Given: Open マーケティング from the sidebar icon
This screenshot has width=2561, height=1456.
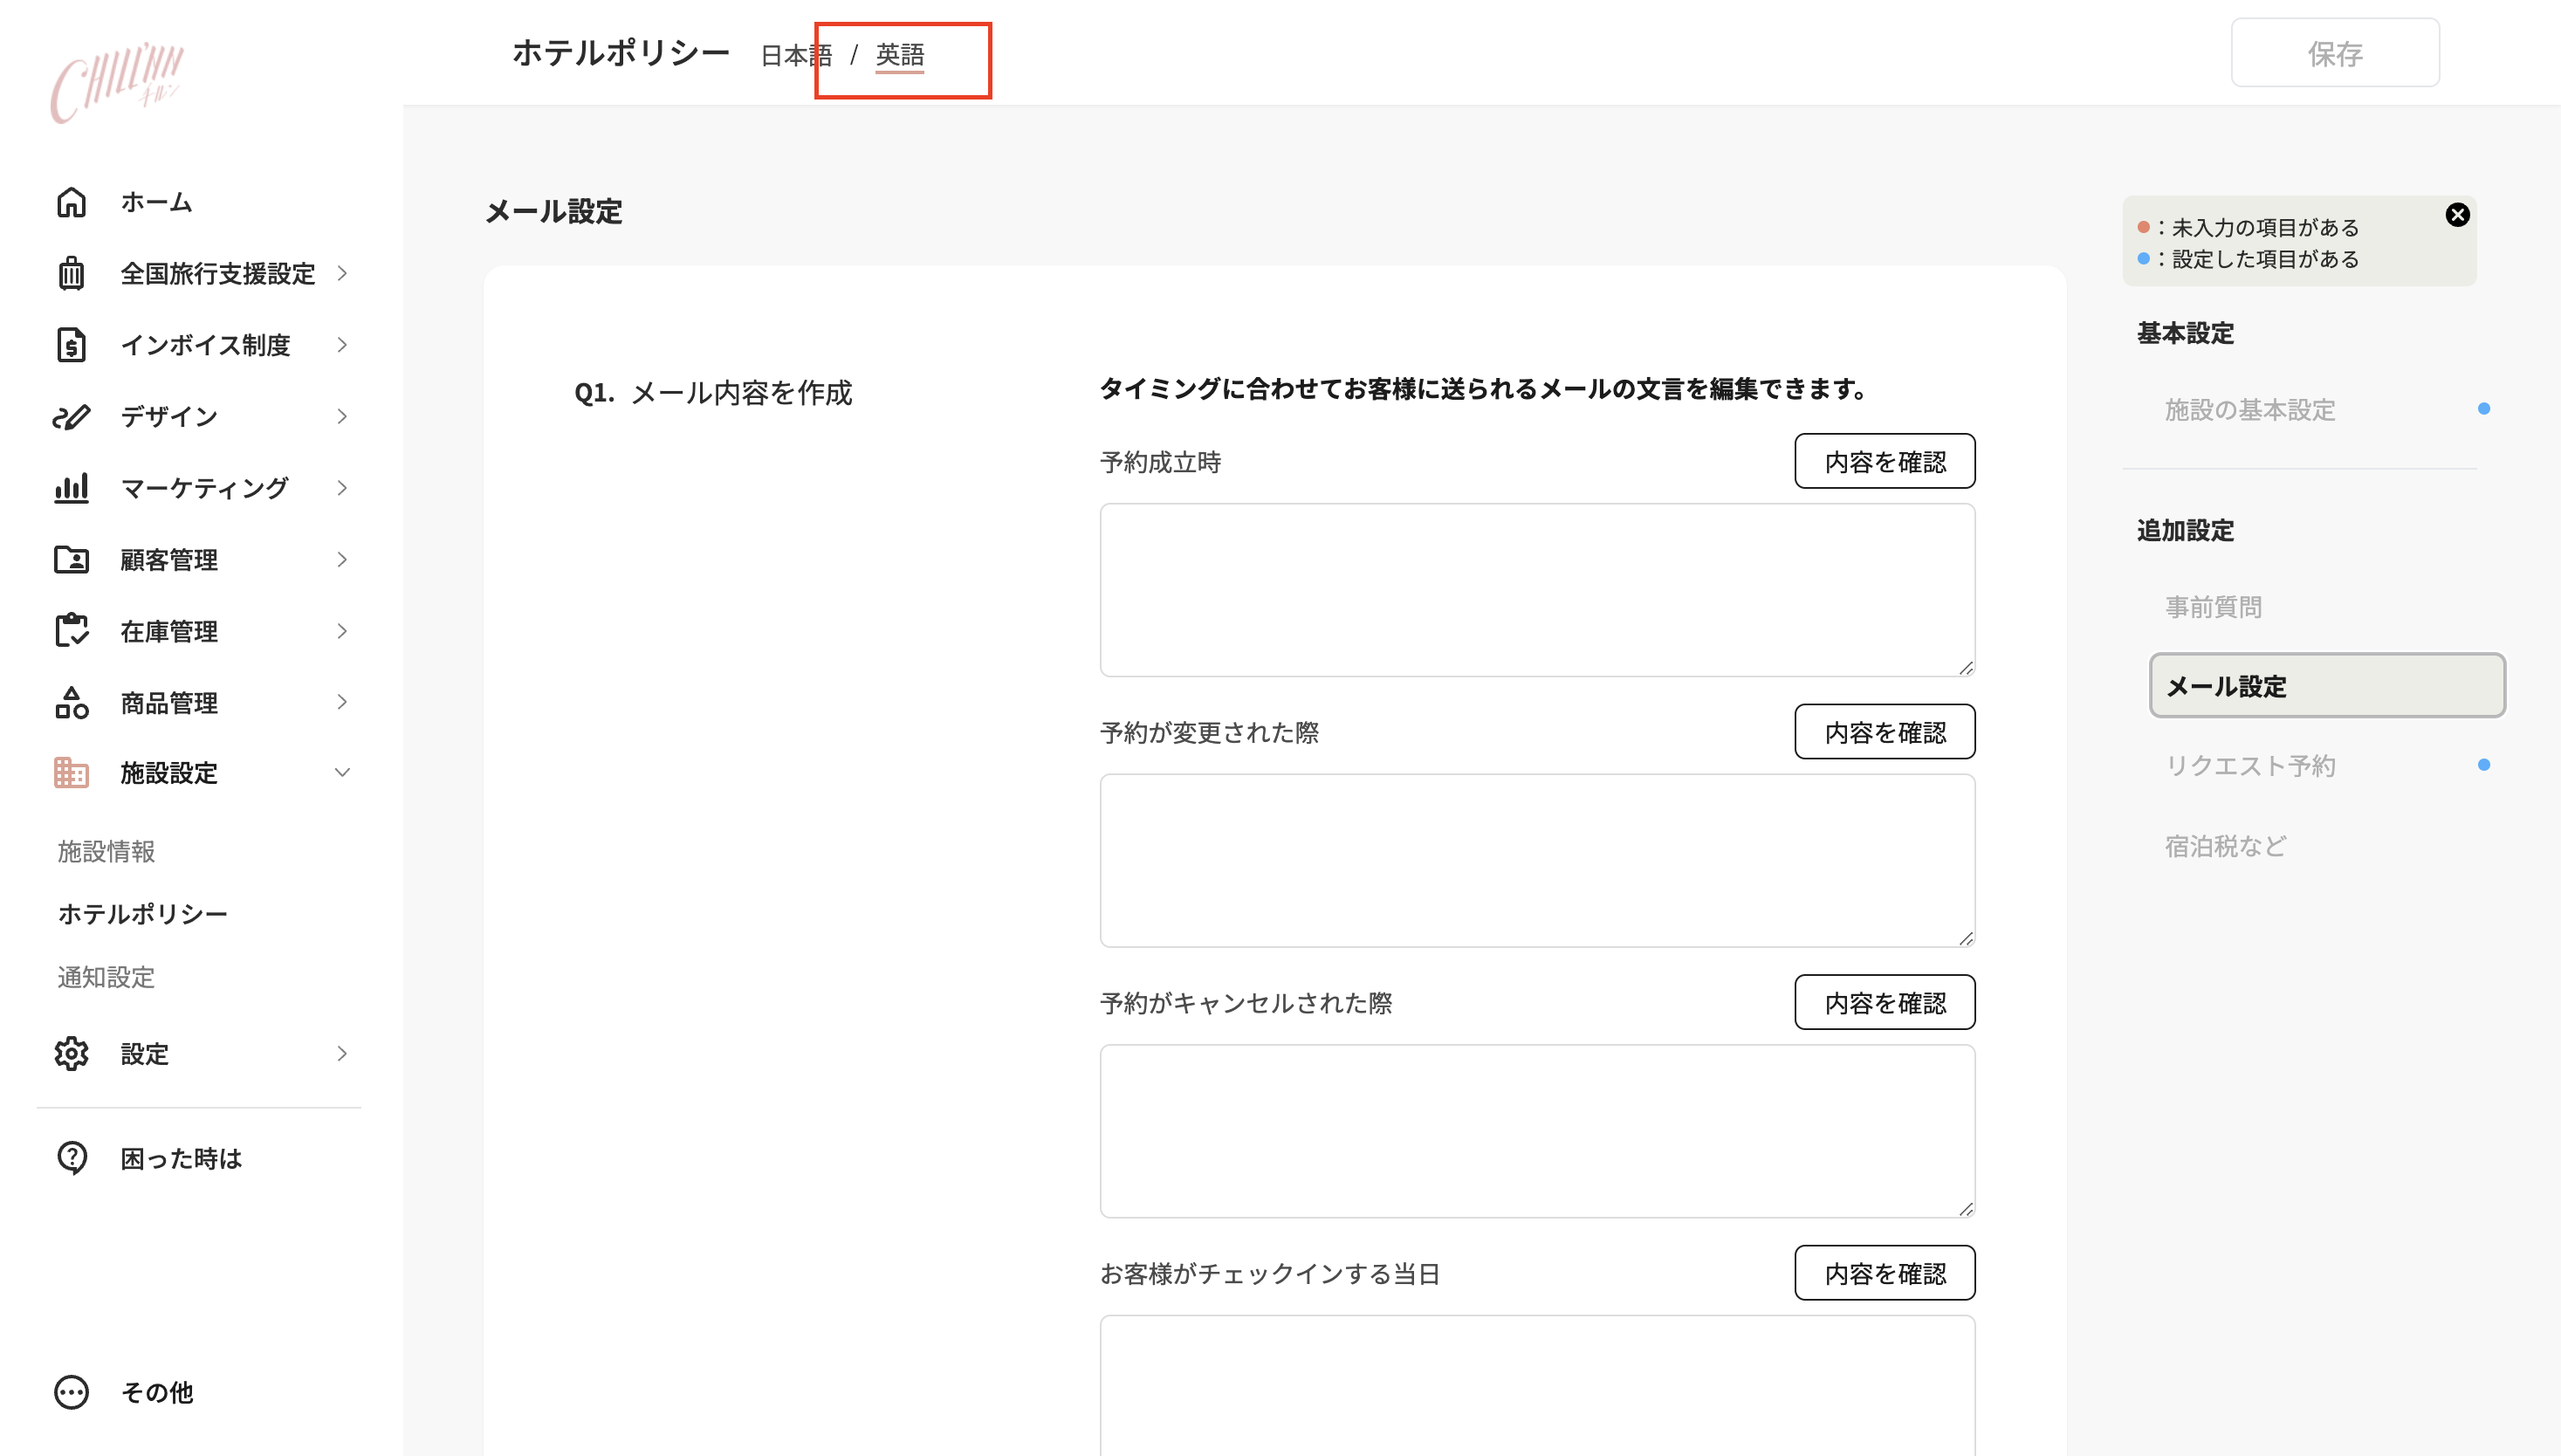Looking at the screenshot, I should pyautogui.click(x=70, y=487).
